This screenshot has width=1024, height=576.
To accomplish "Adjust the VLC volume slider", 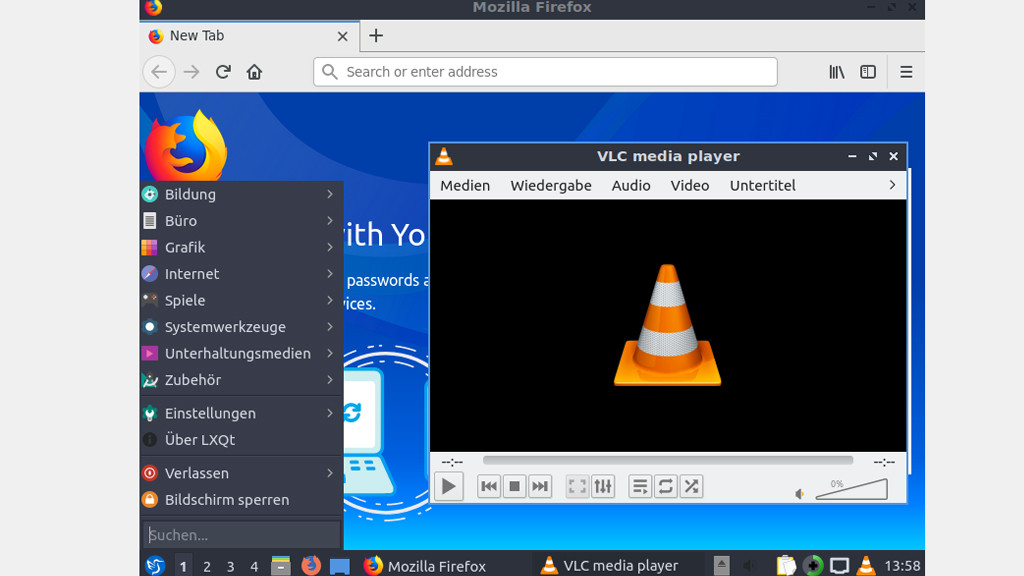I will pos(852,490).
